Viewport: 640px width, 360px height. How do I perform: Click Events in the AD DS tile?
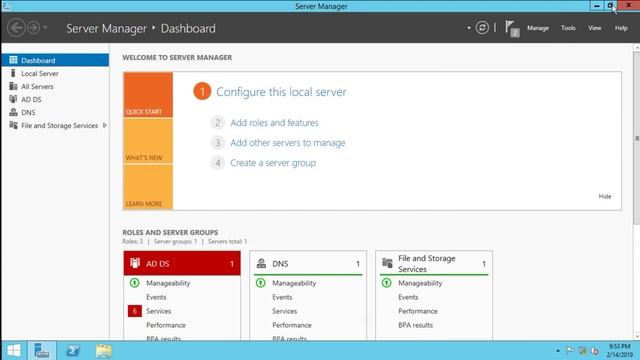(x=156, y=297)
